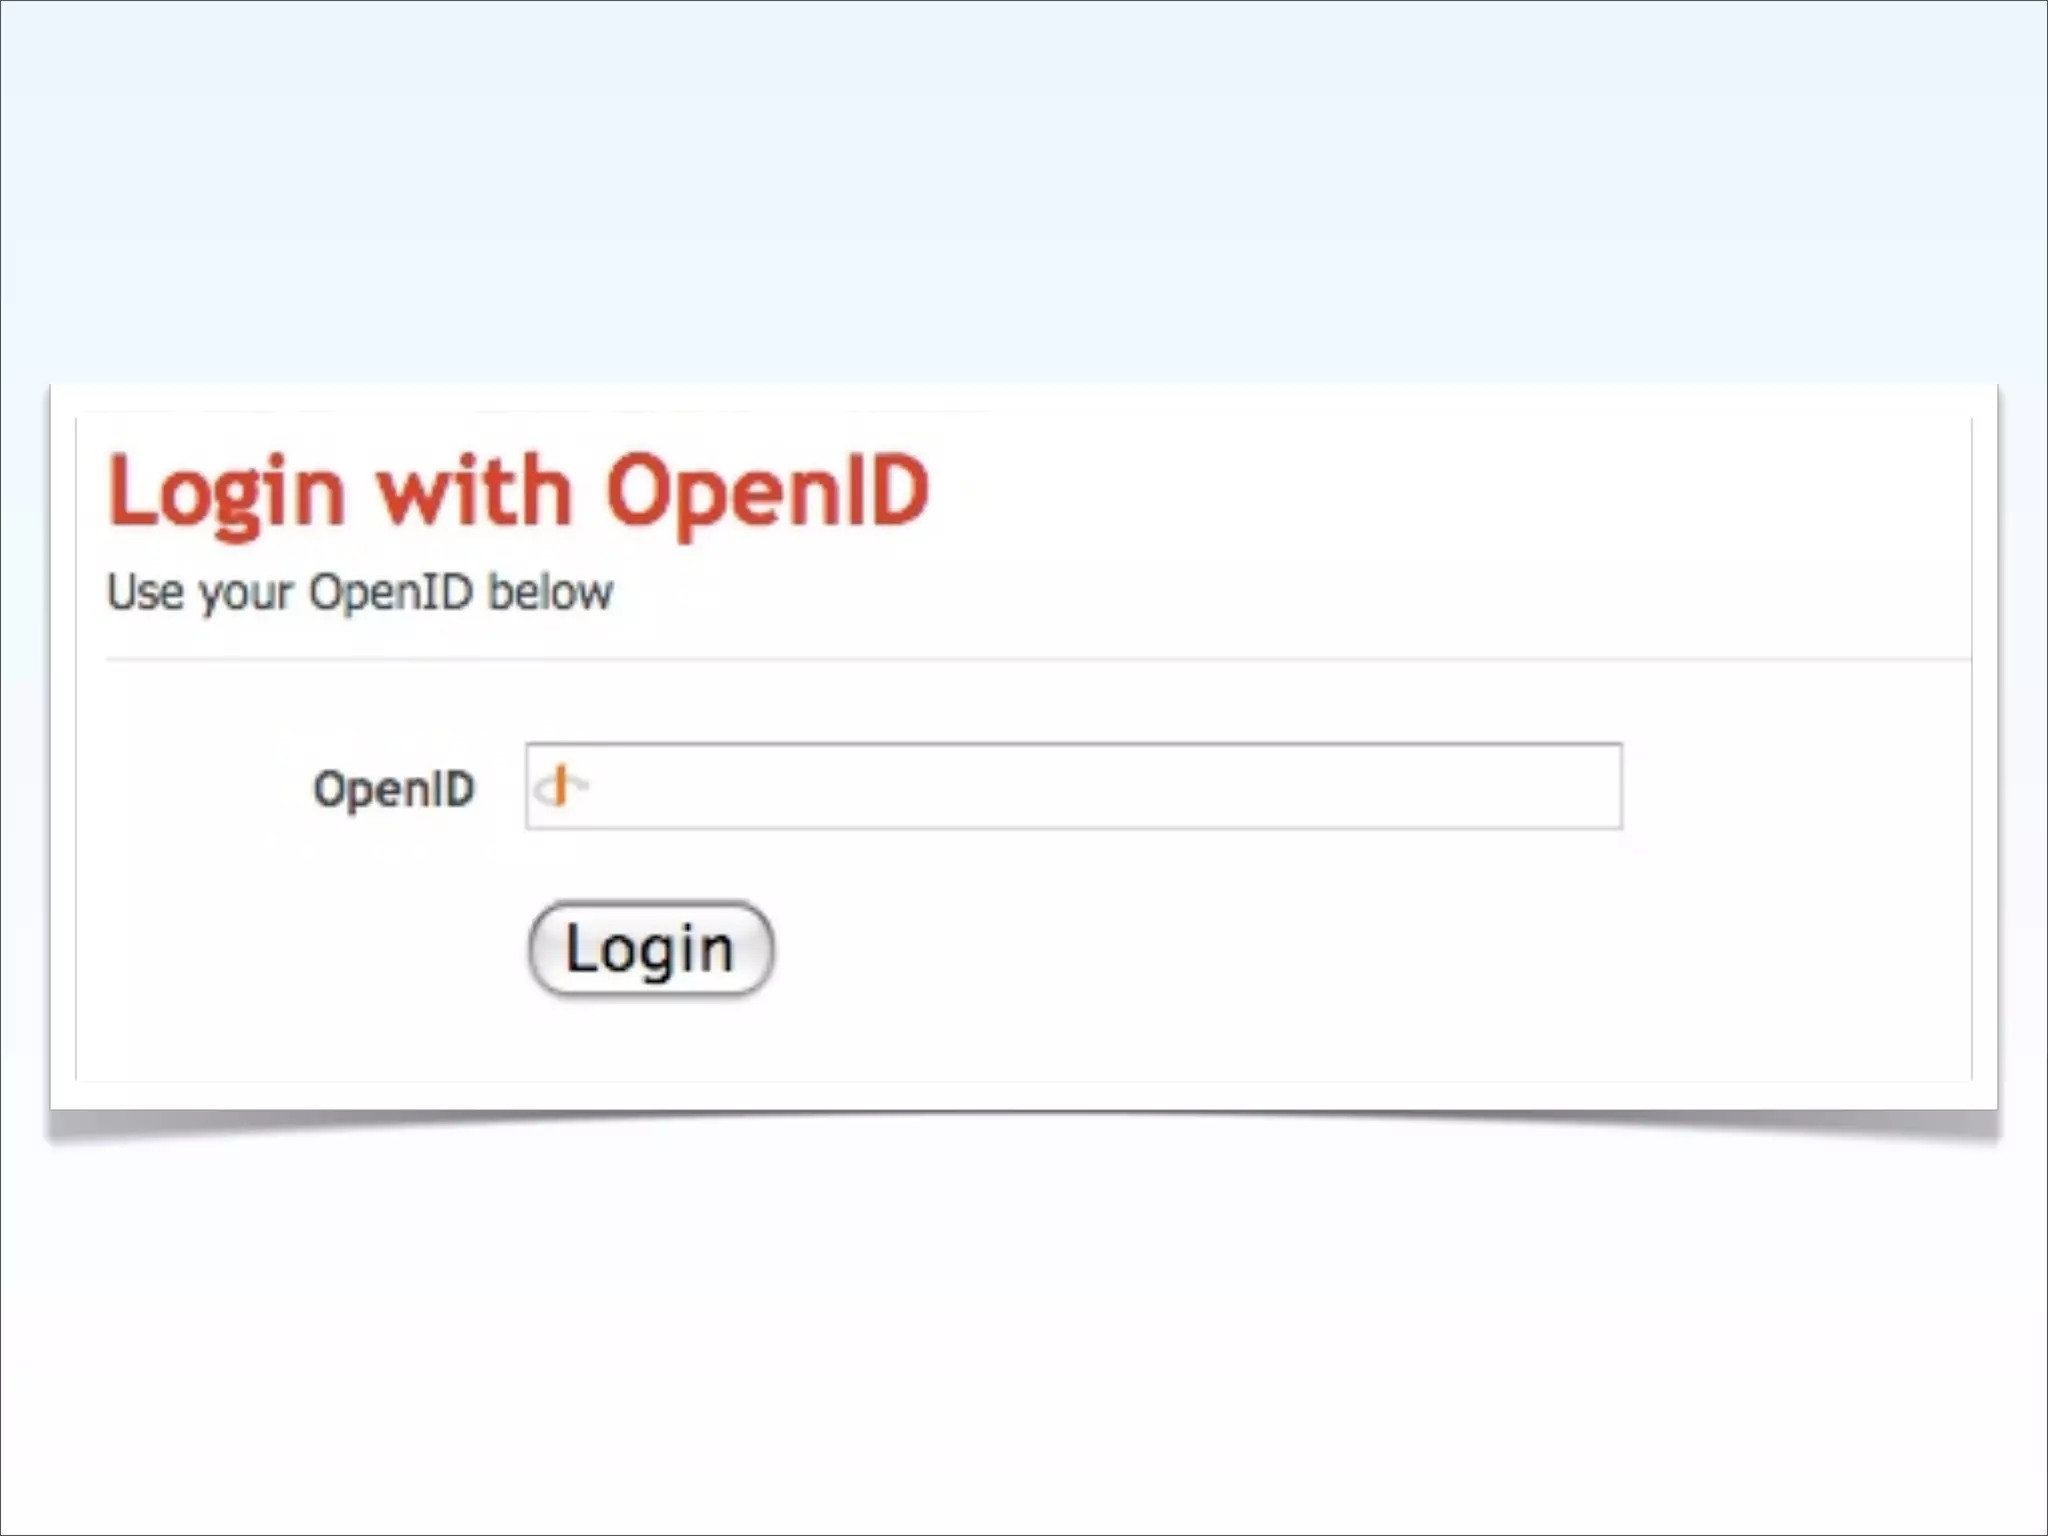
Task: Focus the OpenID text input field
Action: coord(1073,786)
